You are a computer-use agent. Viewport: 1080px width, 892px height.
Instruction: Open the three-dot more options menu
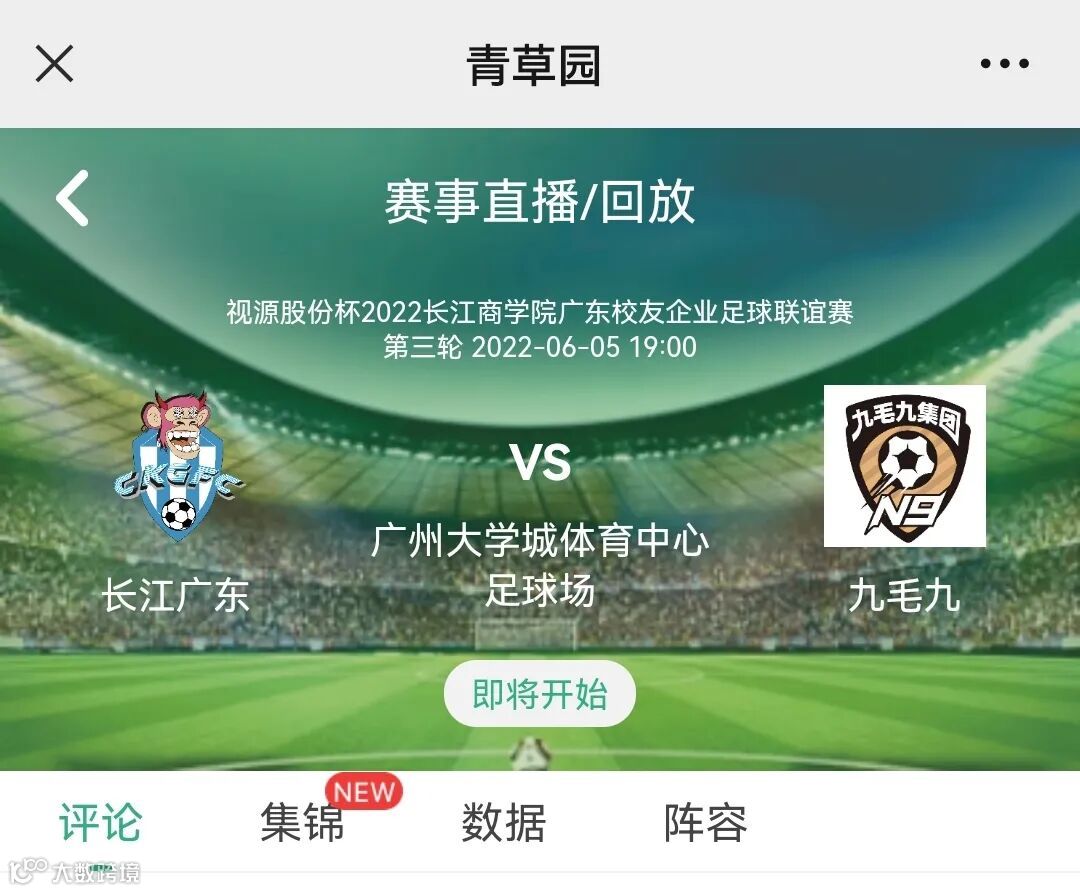(x=1004, y=64)
